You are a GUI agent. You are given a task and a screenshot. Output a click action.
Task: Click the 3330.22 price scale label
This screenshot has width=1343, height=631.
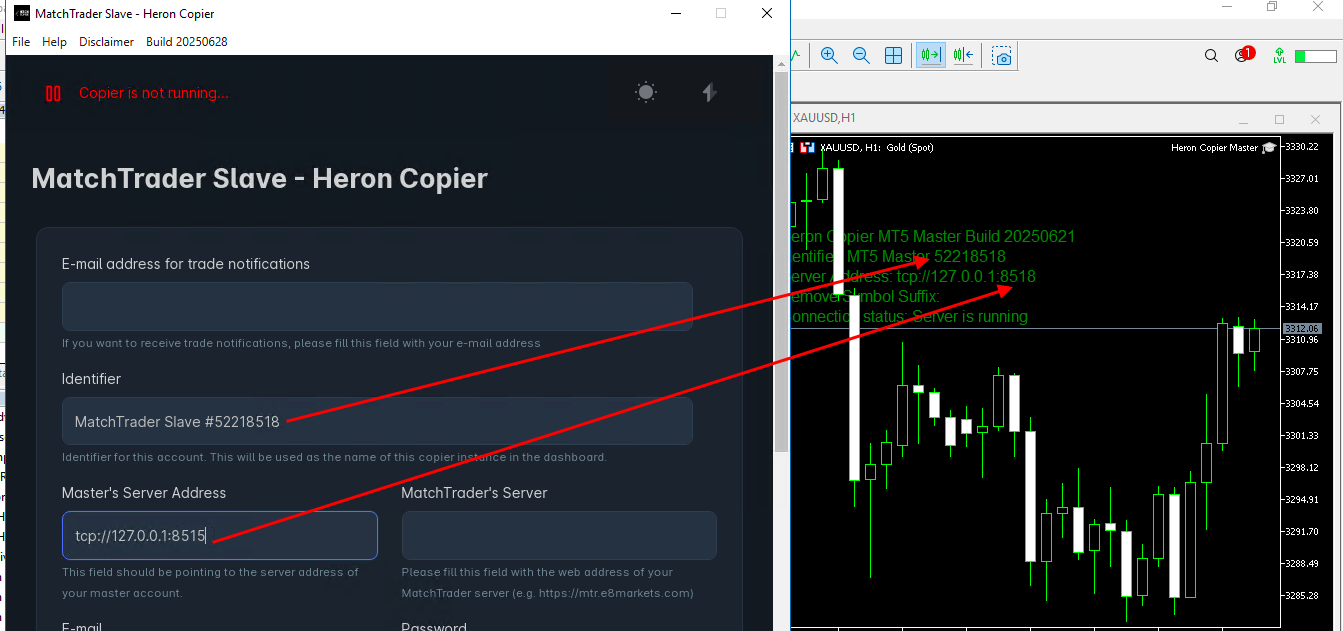[1302, 147]
